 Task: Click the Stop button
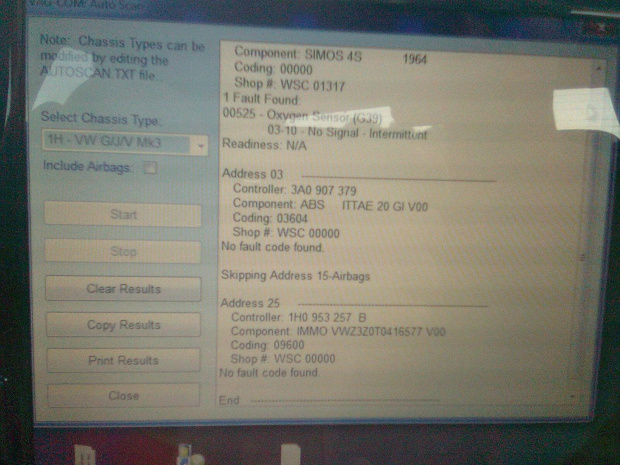(x=123, y=251)
